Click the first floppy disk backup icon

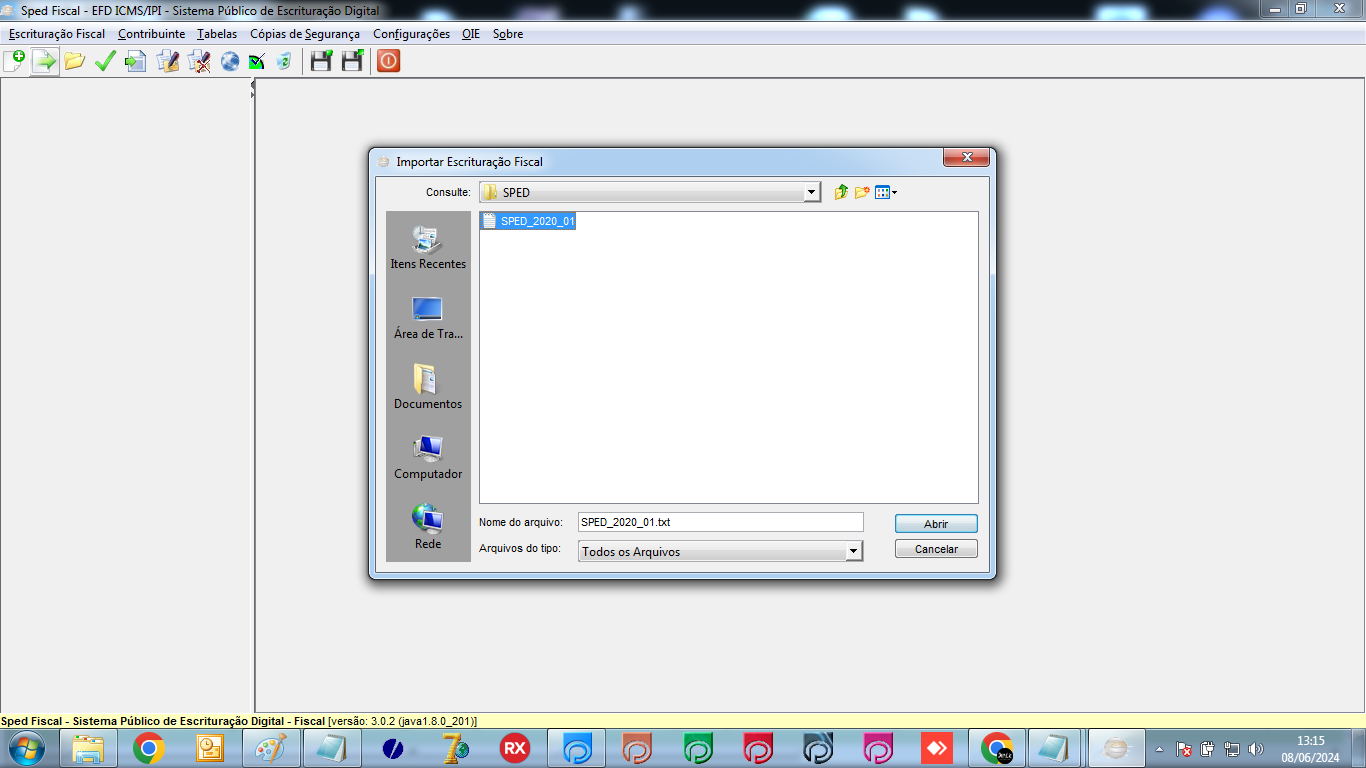tap(321, 61)
